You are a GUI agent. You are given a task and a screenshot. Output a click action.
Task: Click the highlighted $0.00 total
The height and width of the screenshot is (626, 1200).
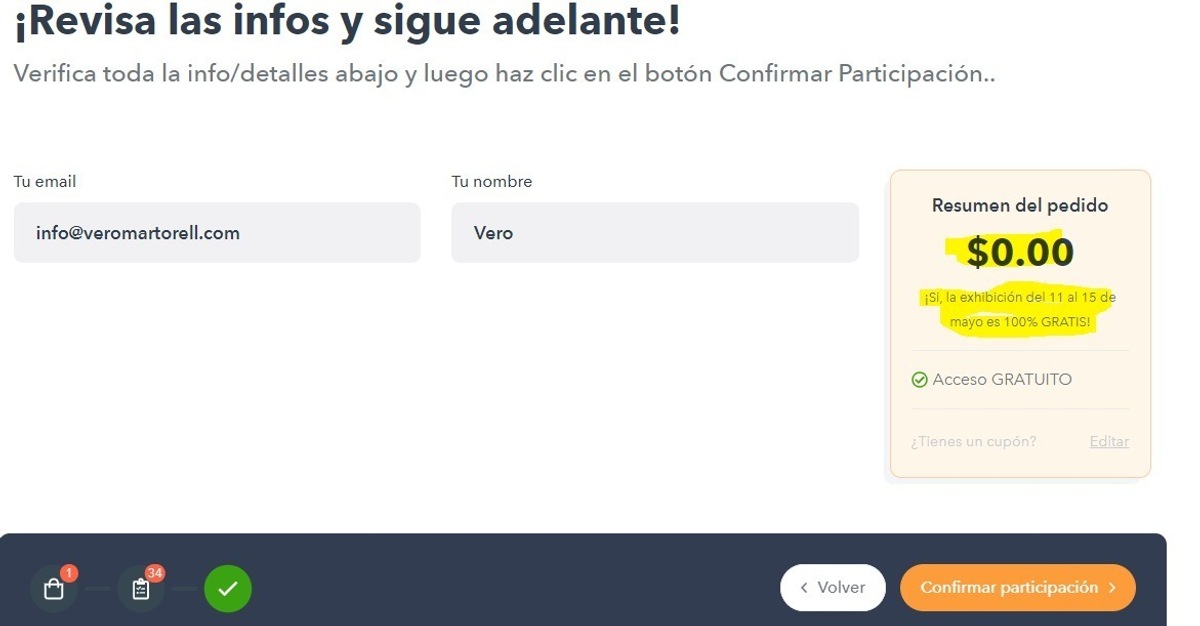tap(1020, 253)
